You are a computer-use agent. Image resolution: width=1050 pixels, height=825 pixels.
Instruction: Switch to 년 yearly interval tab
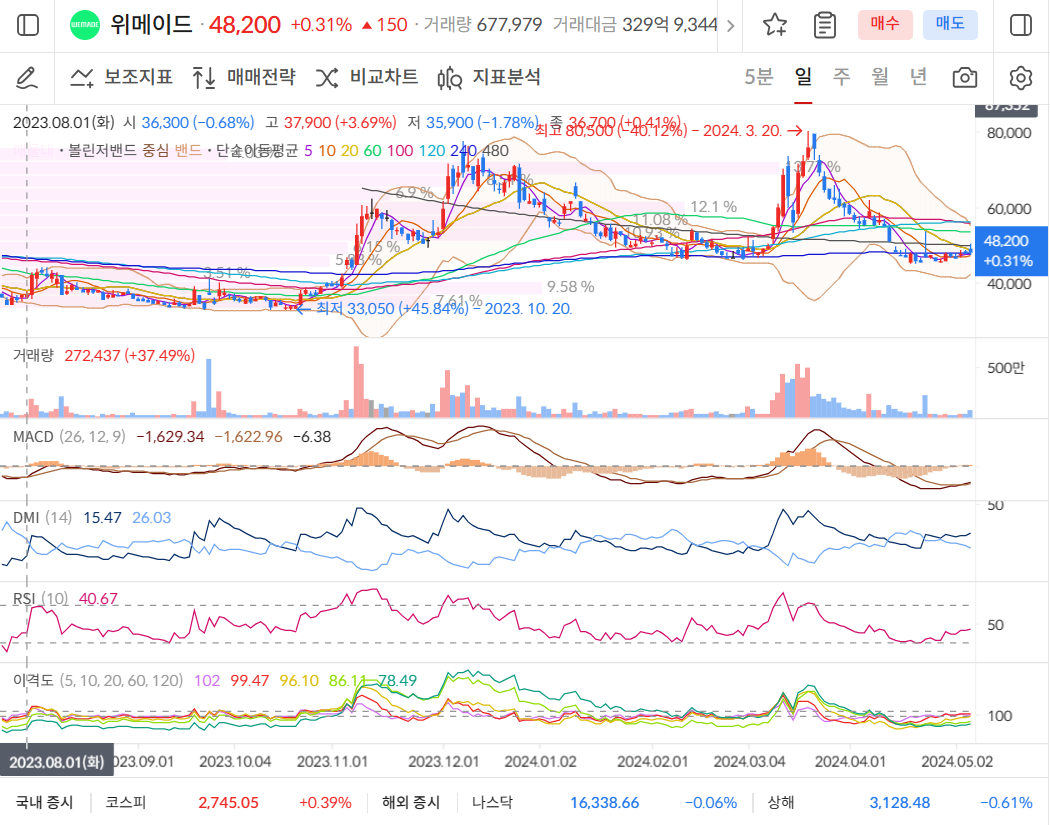(x=918, y=77)
